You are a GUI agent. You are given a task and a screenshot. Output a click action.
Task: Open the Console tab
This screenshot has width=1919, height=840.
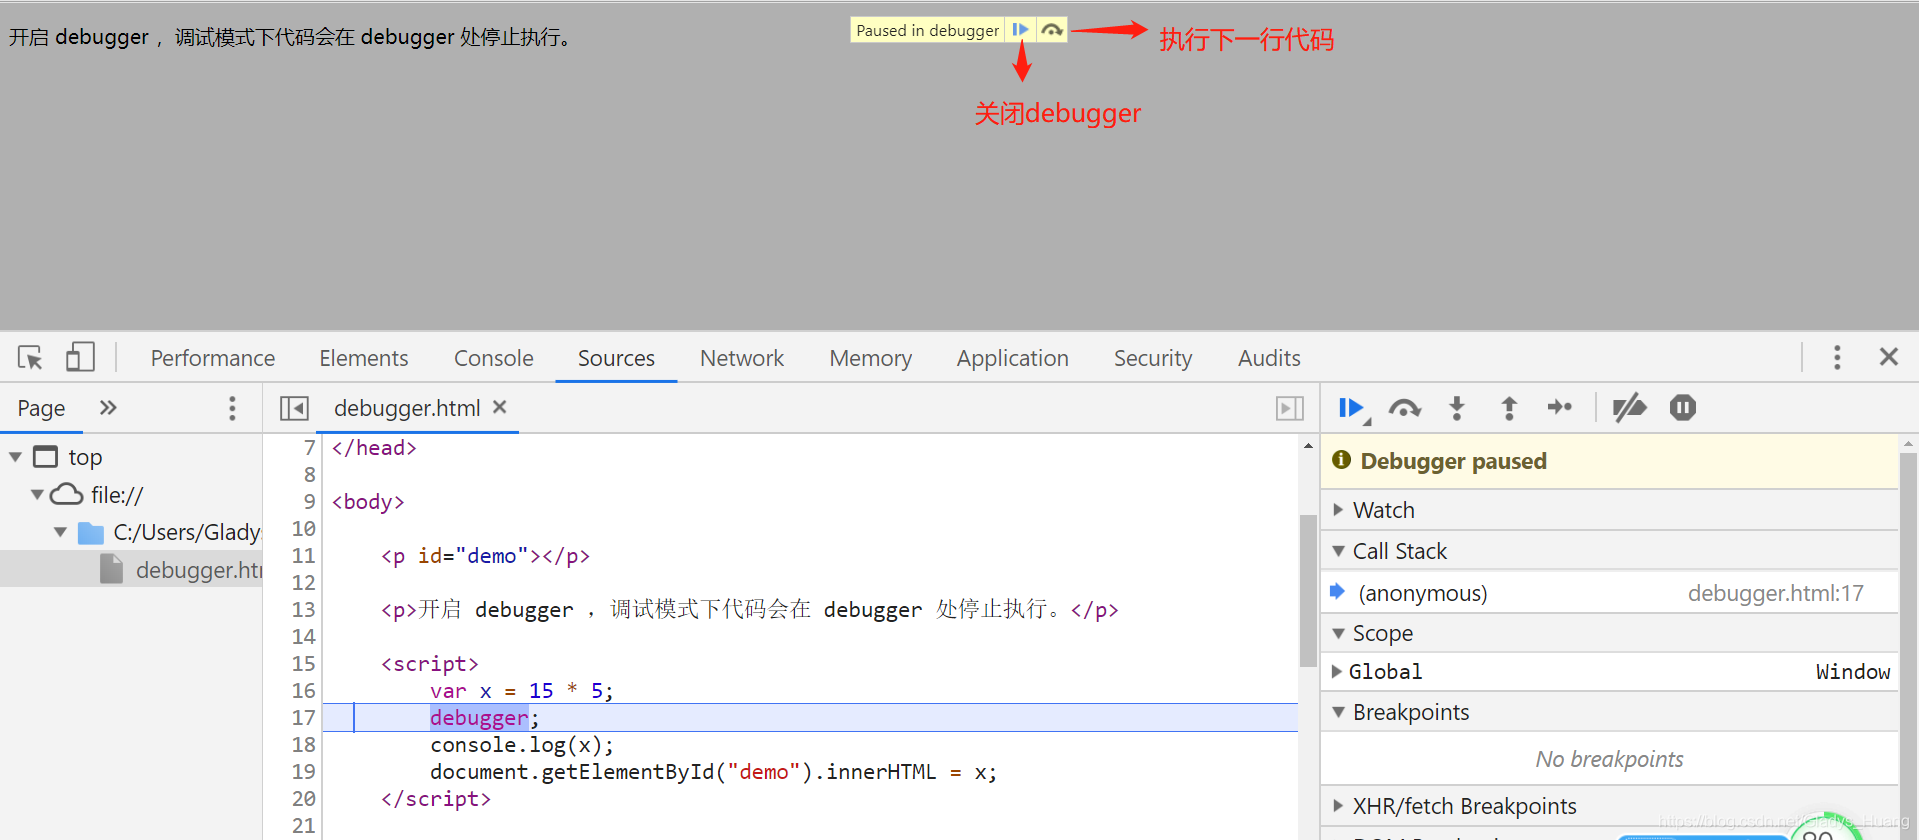(494, 358)
